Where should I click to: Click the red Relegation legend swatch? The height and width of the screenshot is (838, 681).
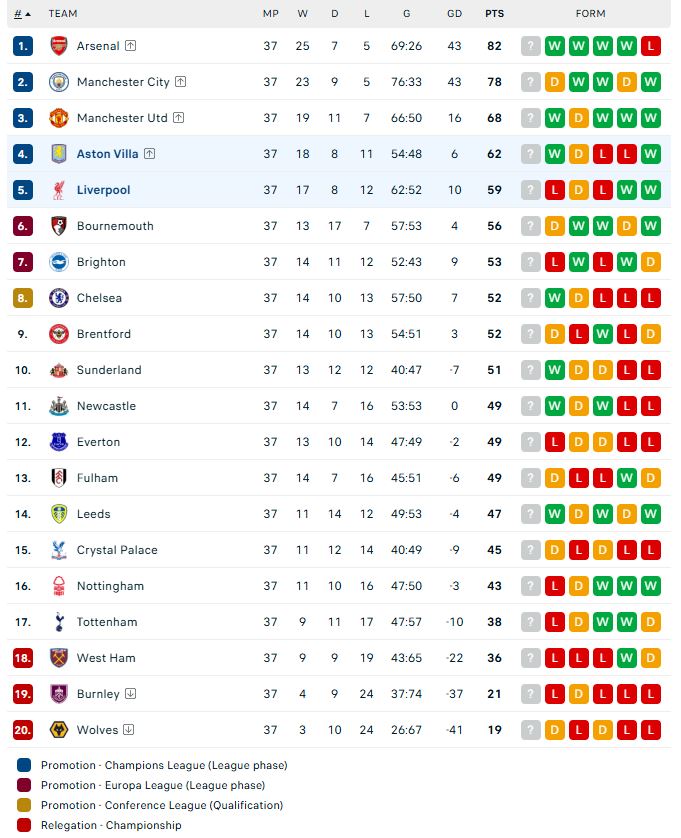pos(24,825)
